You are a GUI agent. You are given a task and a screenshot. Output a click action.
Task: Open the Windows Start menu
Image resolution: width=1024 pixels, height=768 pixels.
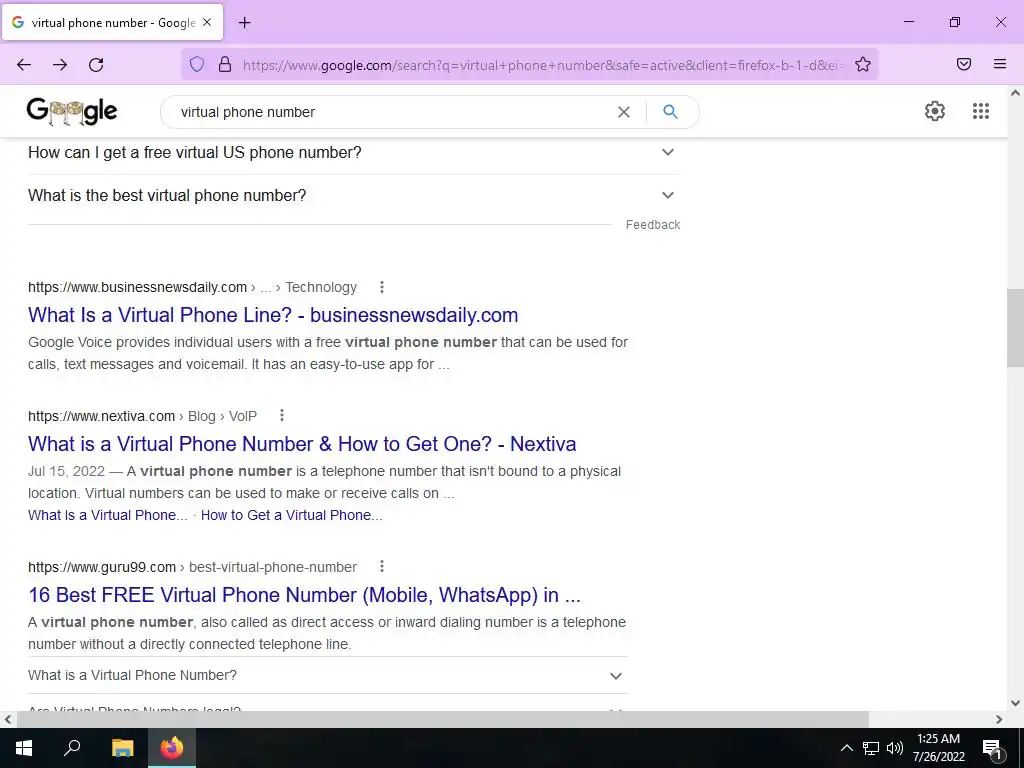(x=24, y=748)
